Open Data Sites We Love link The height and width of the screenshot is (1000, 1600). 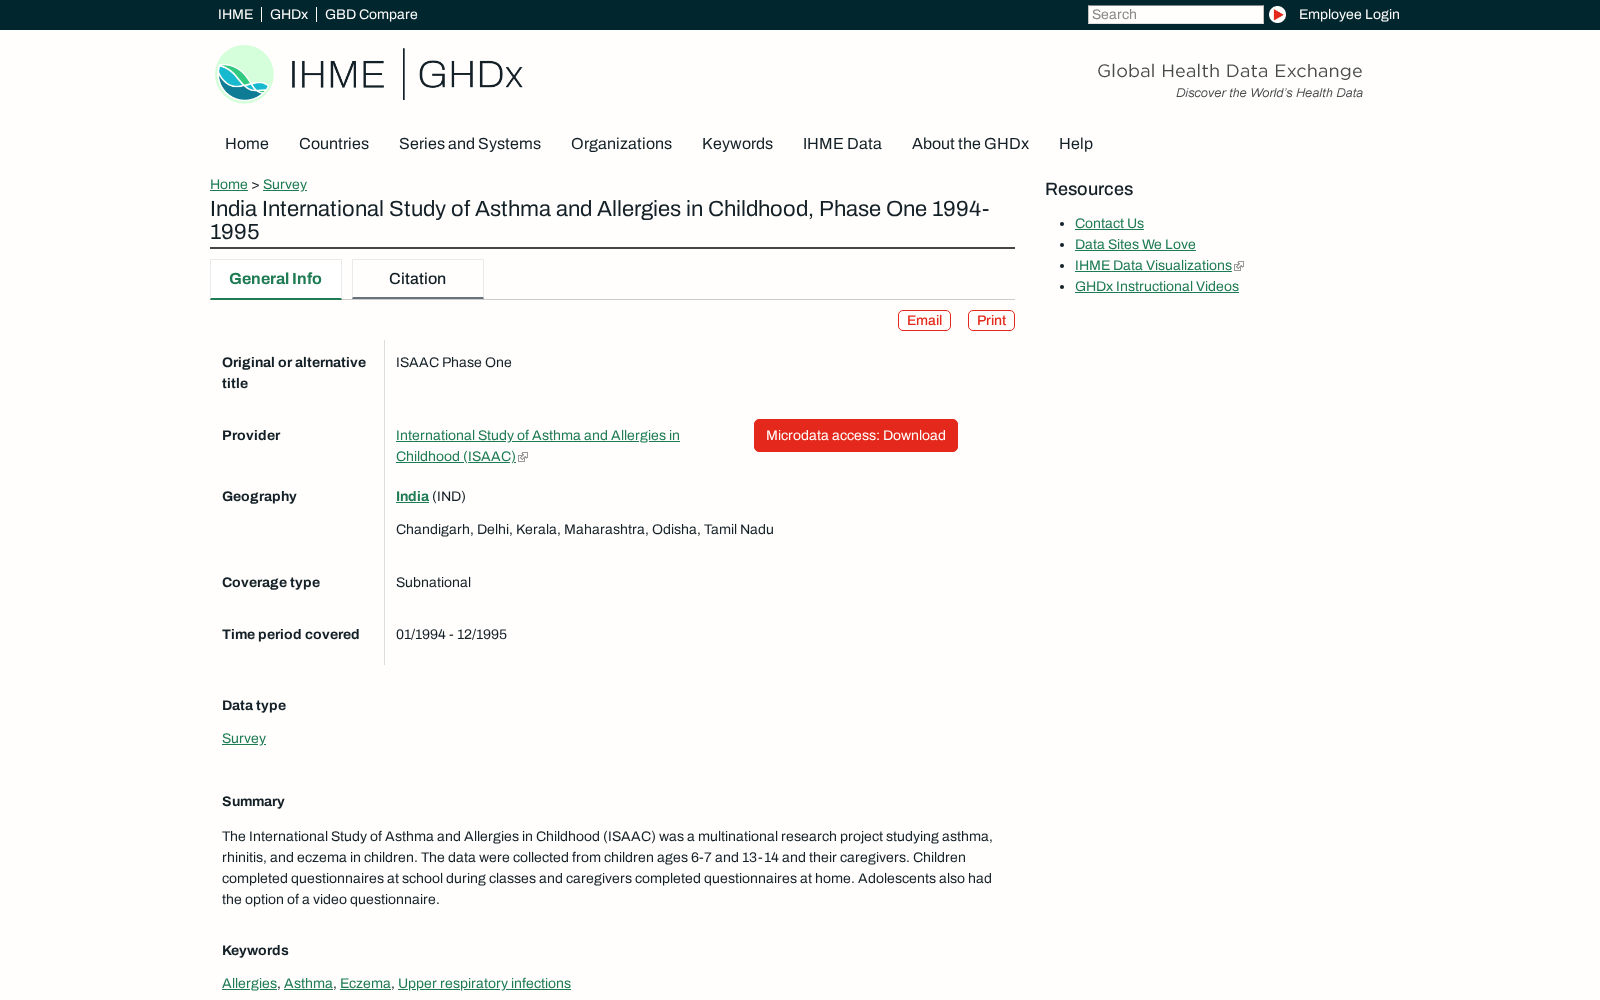[x=1135, y=244]
